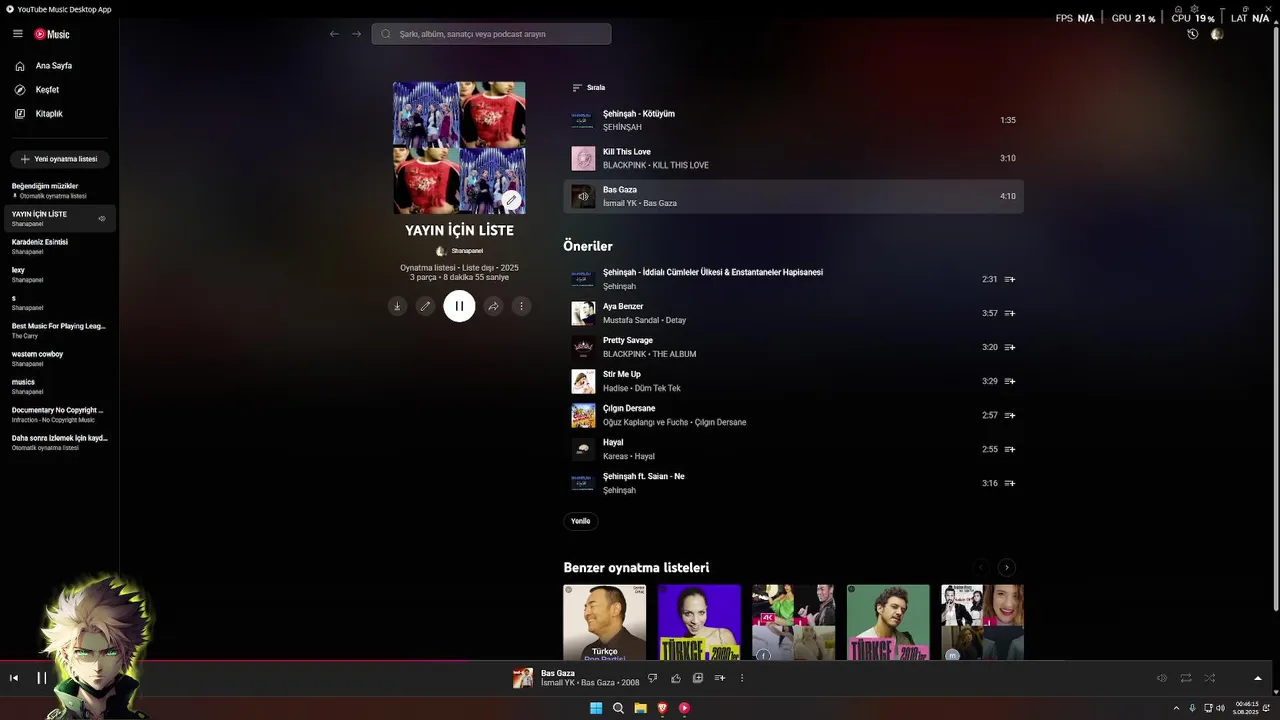The image size is (1280, 720).
Task: Click the Bas Gaza speaker thumbnail
Action: (583, 196)
